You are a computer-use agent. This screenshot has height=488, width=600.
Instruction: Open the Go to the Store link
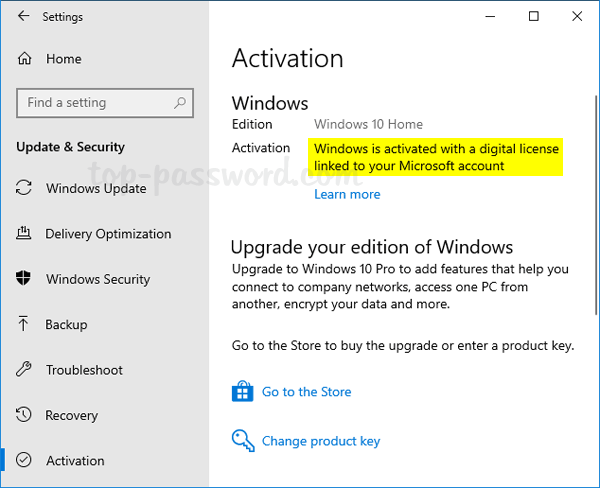pyautogui.click(x=306, y=392)
